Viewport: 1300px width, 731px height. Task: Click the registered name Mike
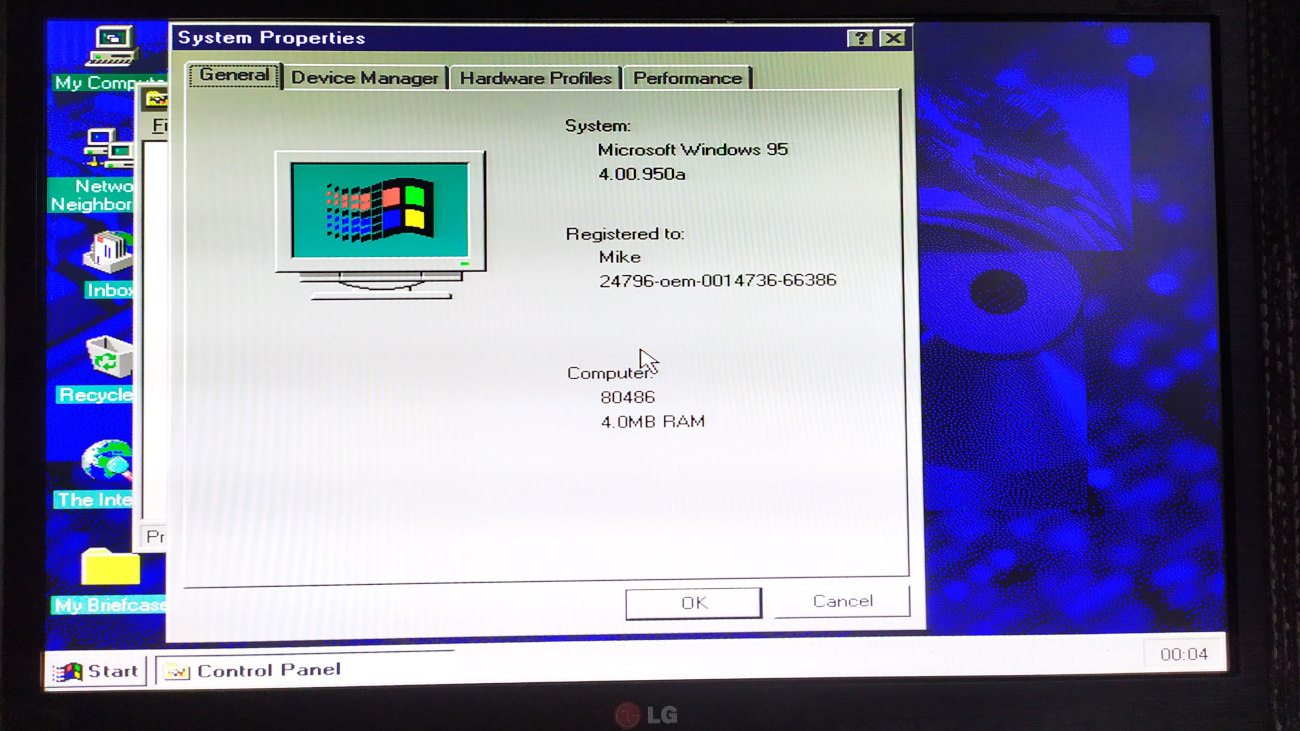click(x=619, y=257)
